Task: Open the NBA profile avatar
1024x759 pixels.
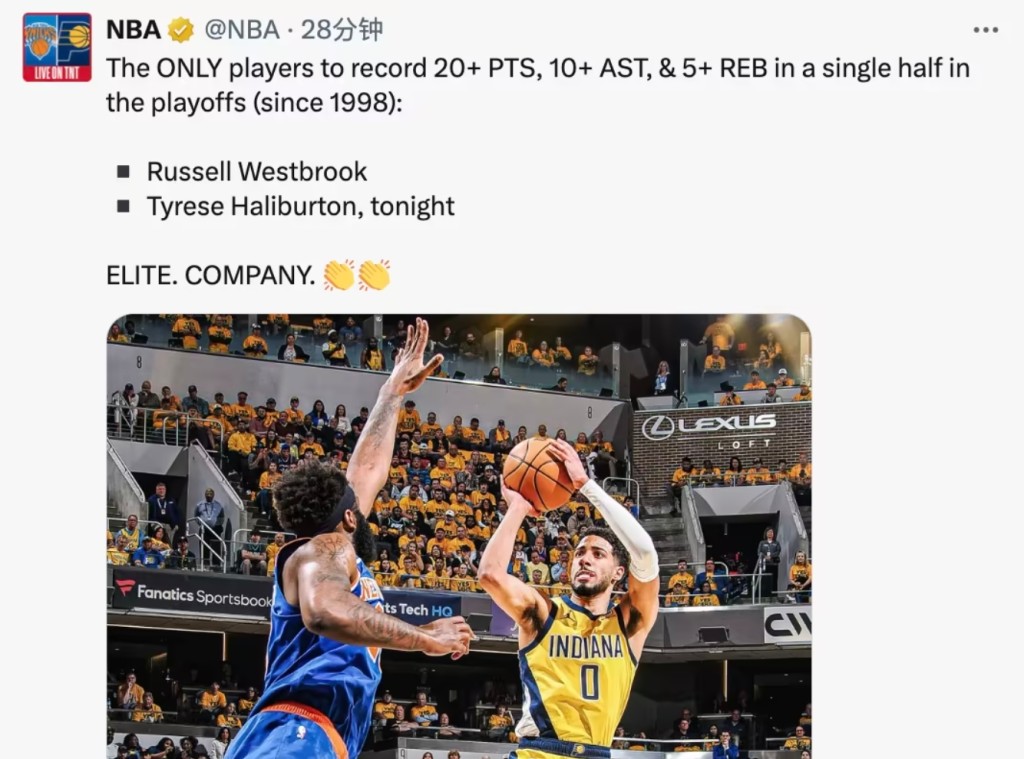Action: pyautogui.click(x=57, y=47)
